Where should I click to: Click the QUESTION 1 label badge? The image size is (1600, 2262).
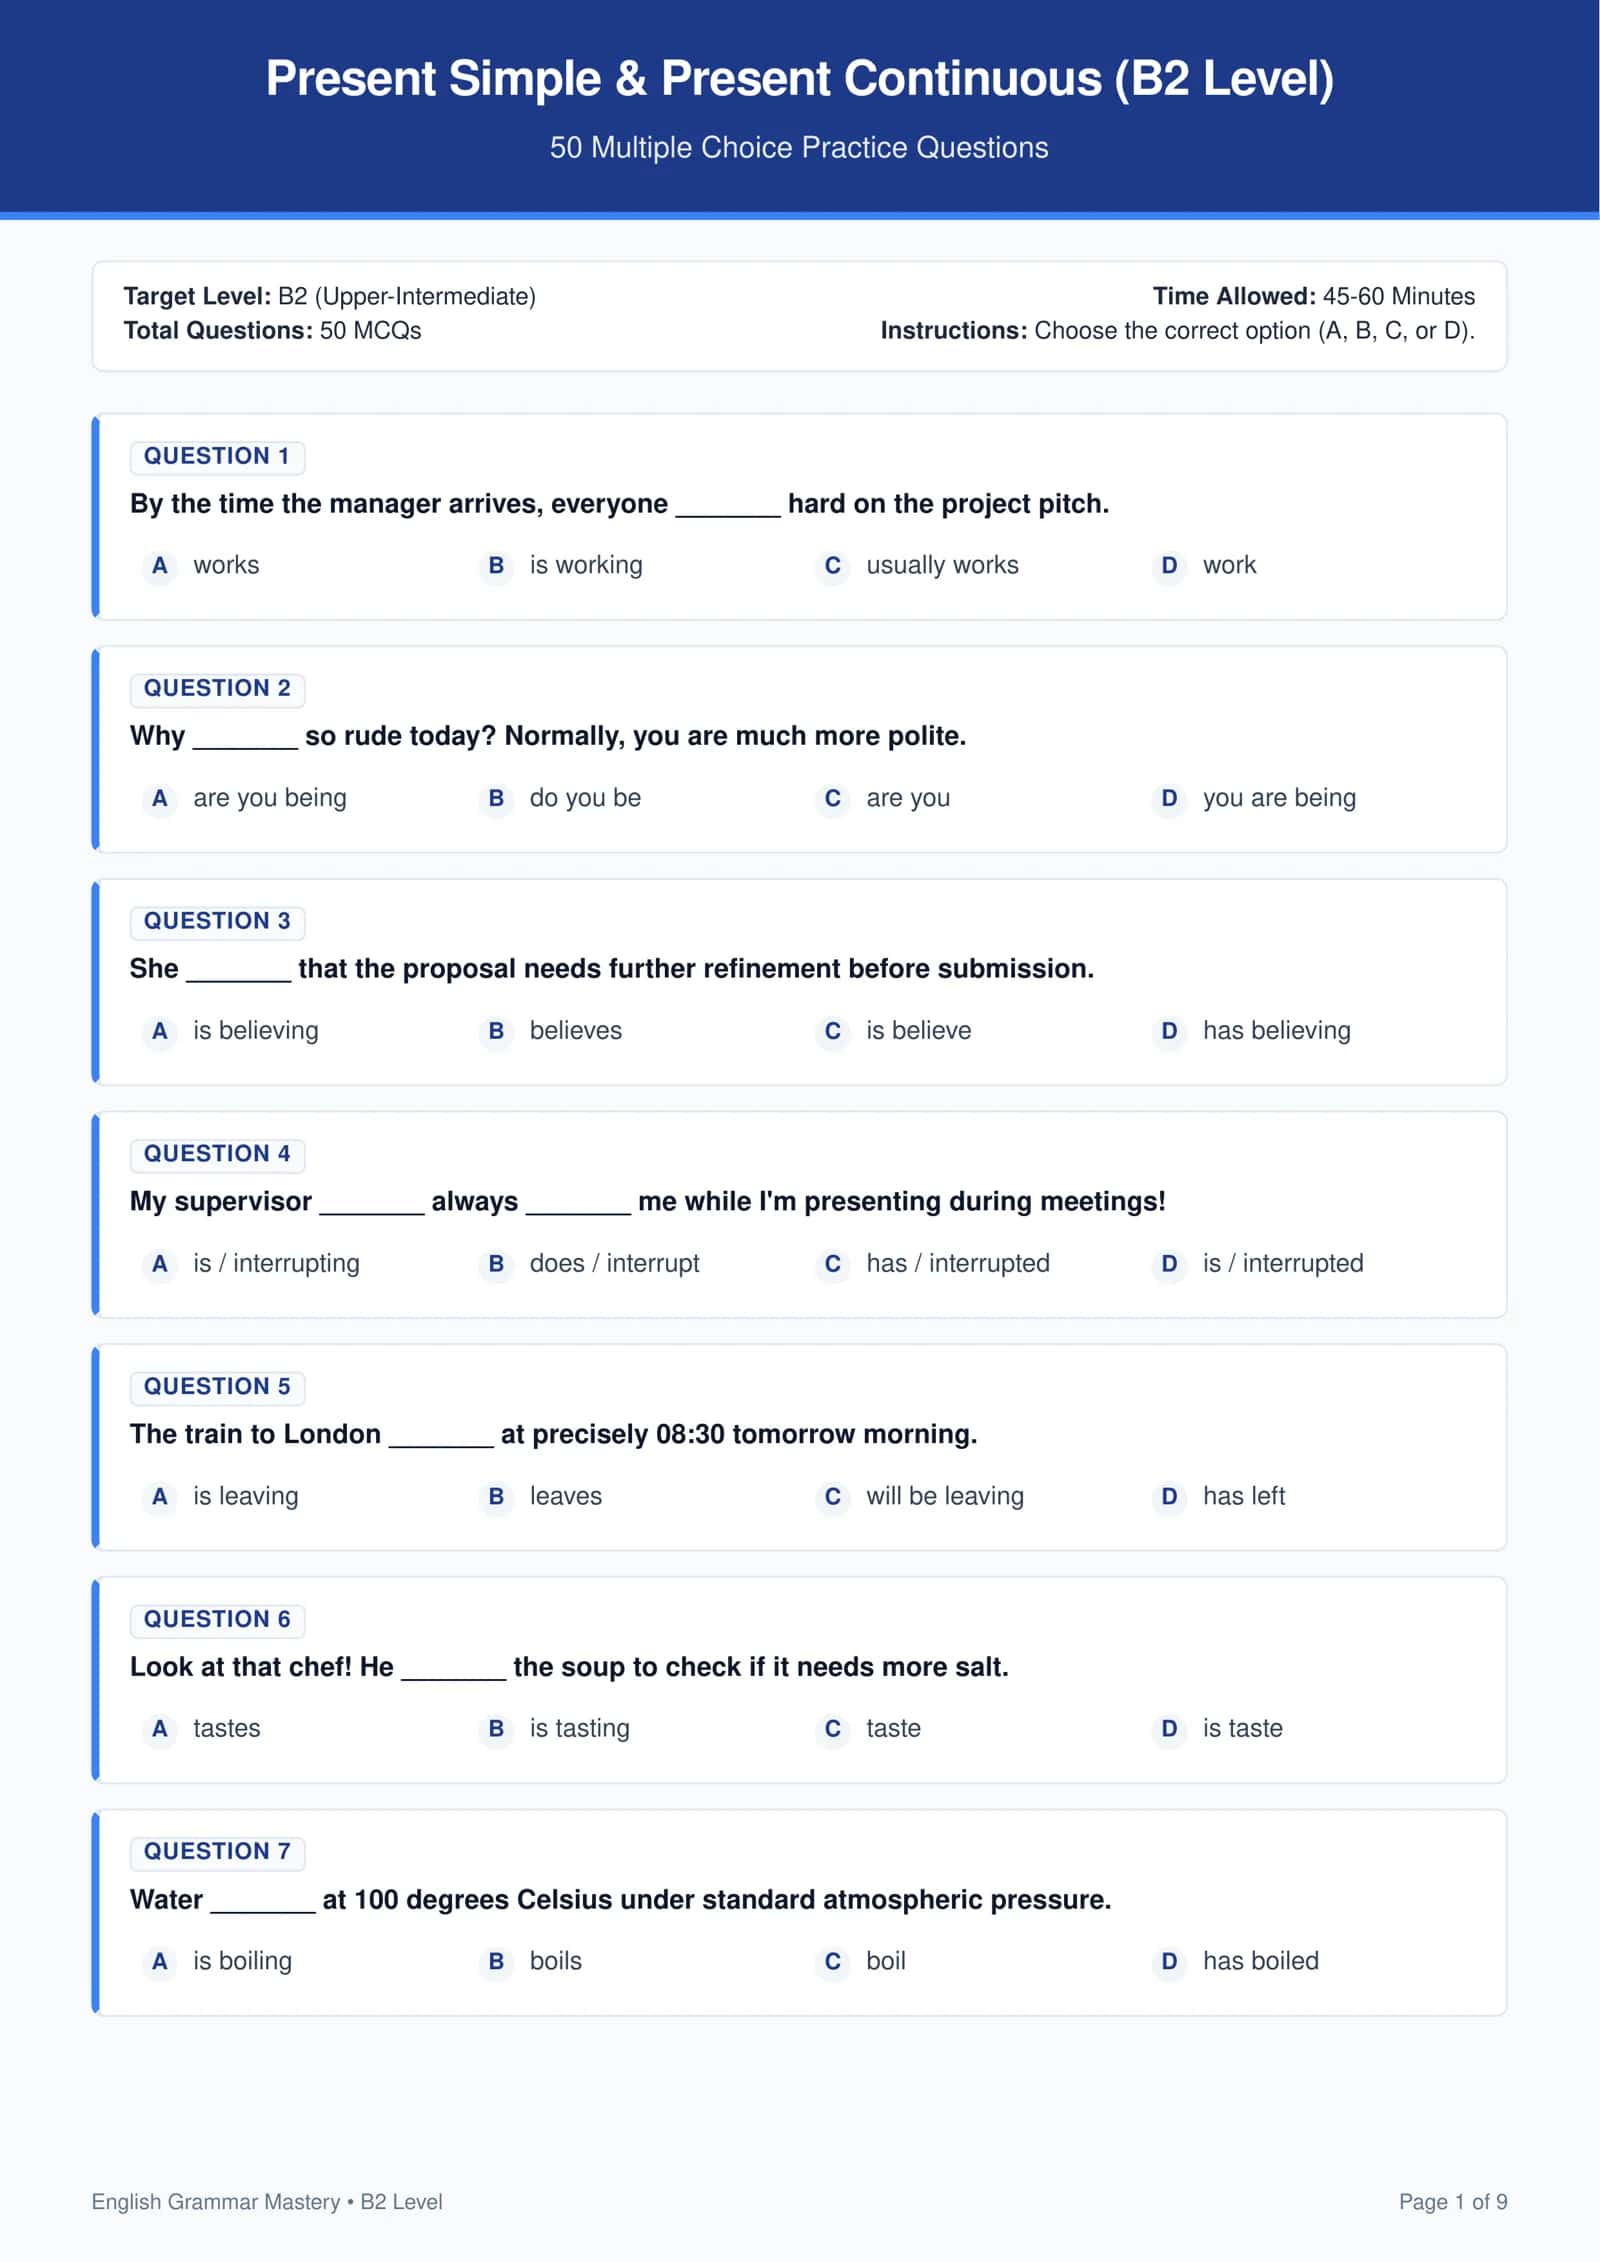217,457
